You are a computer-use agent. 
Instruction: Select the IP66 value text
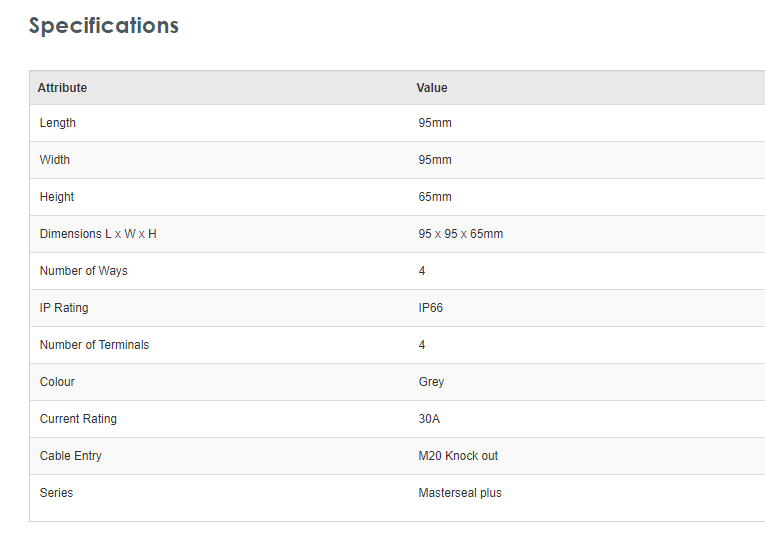[431, 308]
